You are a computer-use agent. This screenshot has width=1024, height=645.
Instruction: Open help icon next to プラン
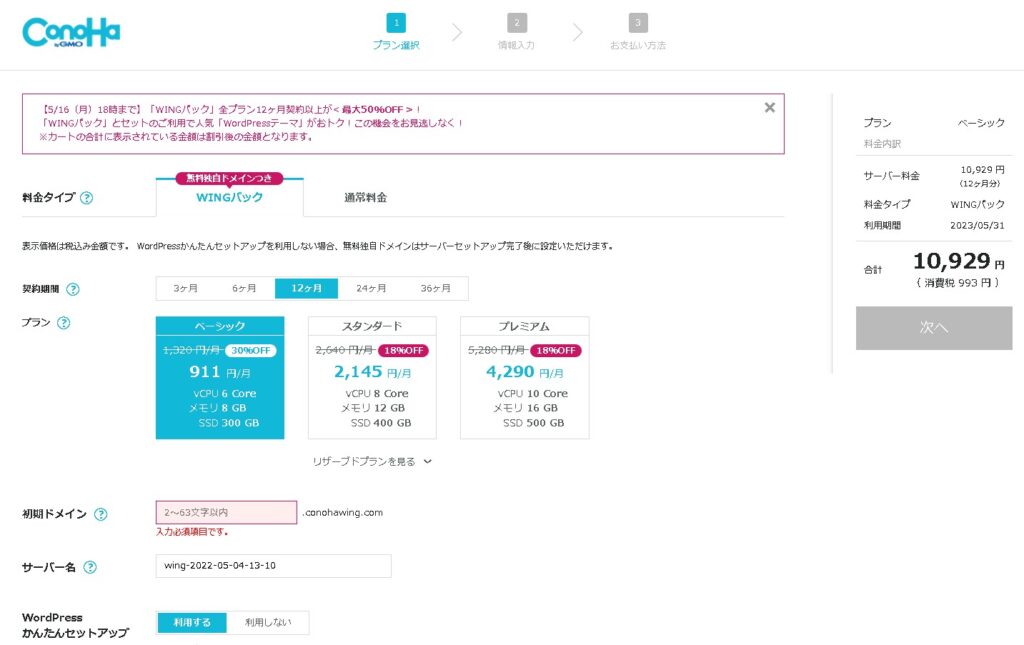point(64,323)
